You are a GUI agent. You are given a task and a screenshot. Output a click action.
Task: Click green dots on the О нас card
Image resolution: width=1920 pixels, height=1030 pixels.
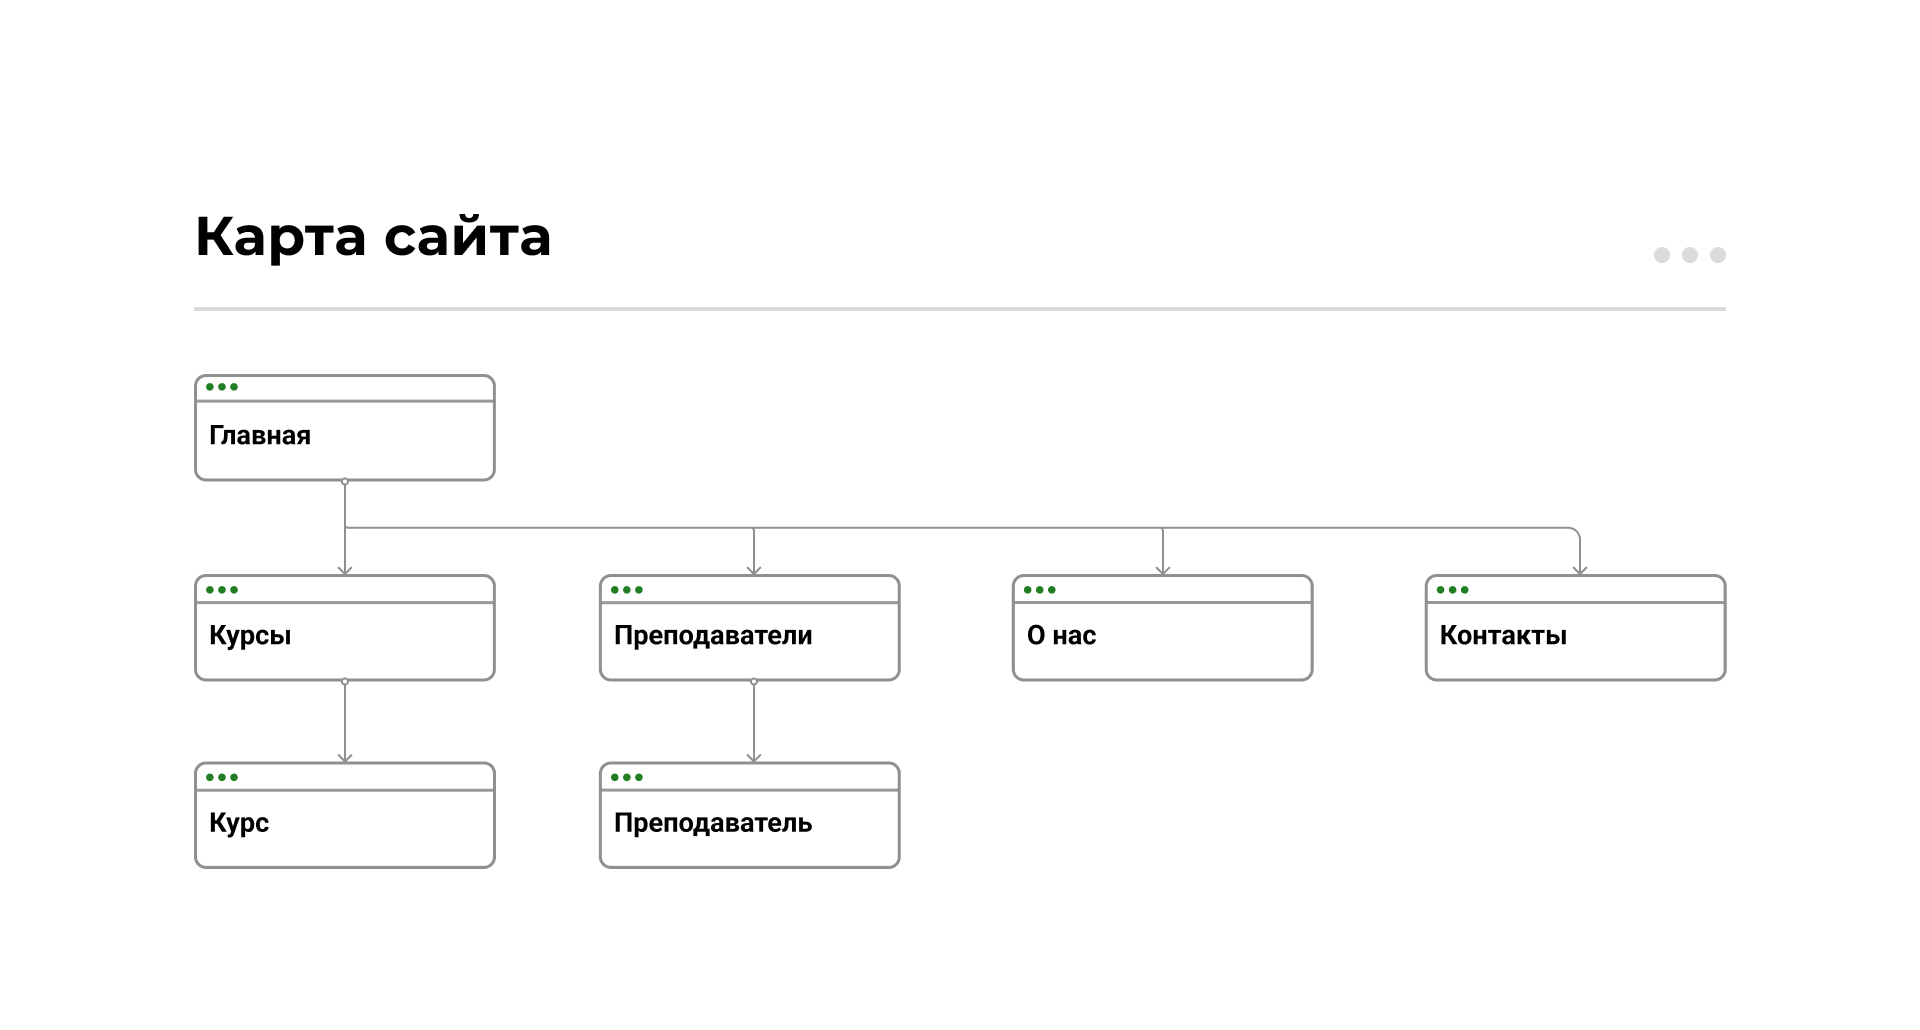pyautogui.click(x=1040, y=590)
